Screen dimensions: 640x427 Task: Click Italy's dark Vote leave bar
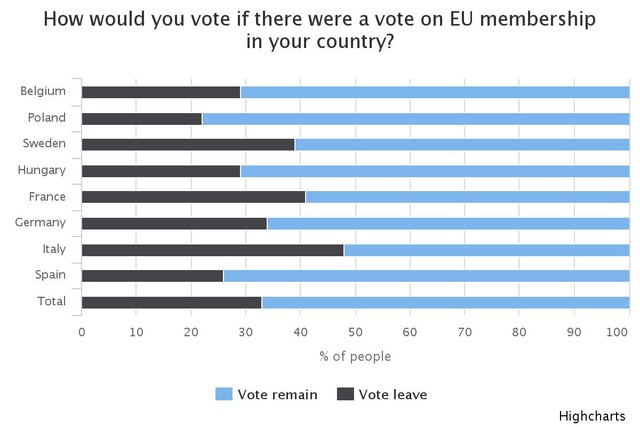tap(212, 249)
